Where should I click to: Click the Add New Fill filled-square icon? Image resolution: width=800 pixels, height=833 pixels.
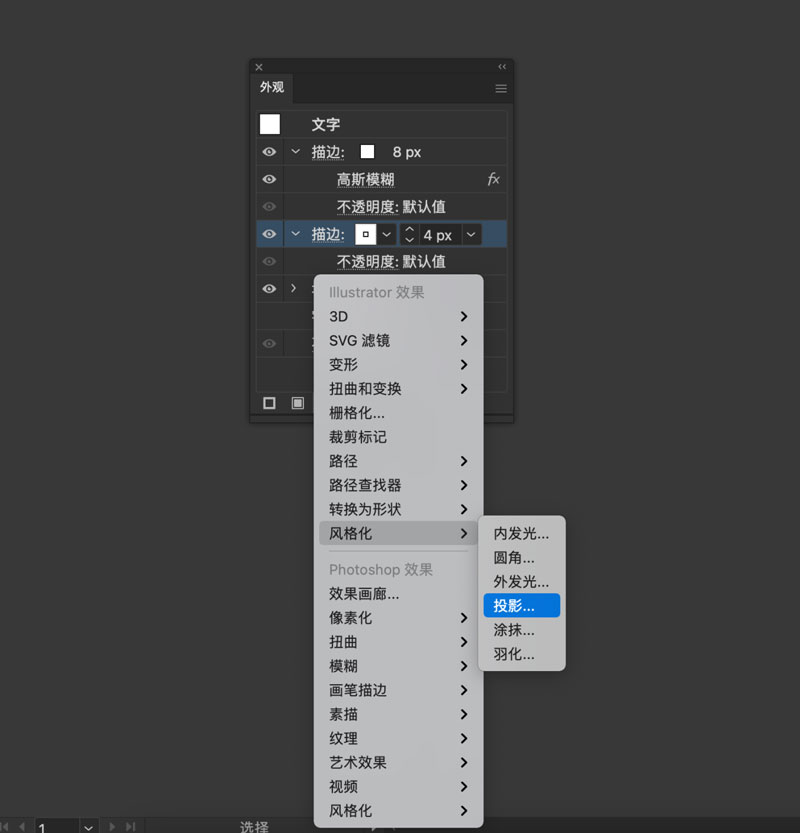click(x=298, y=403)
